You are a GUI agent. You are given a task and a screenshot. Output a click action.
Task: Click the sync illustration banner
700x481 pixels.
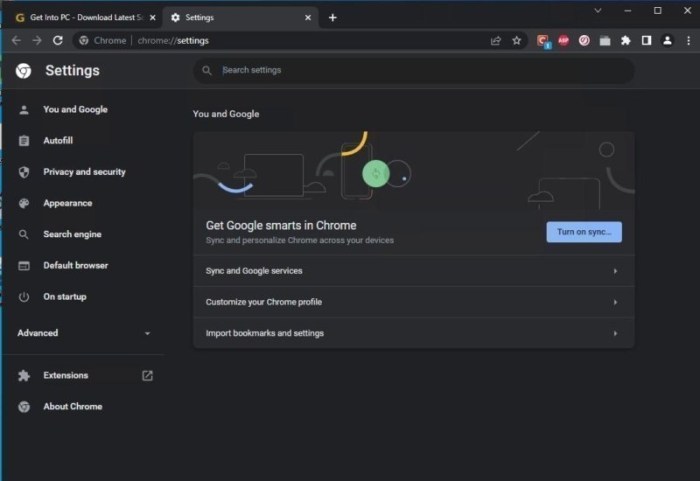[x=413, y=171]
